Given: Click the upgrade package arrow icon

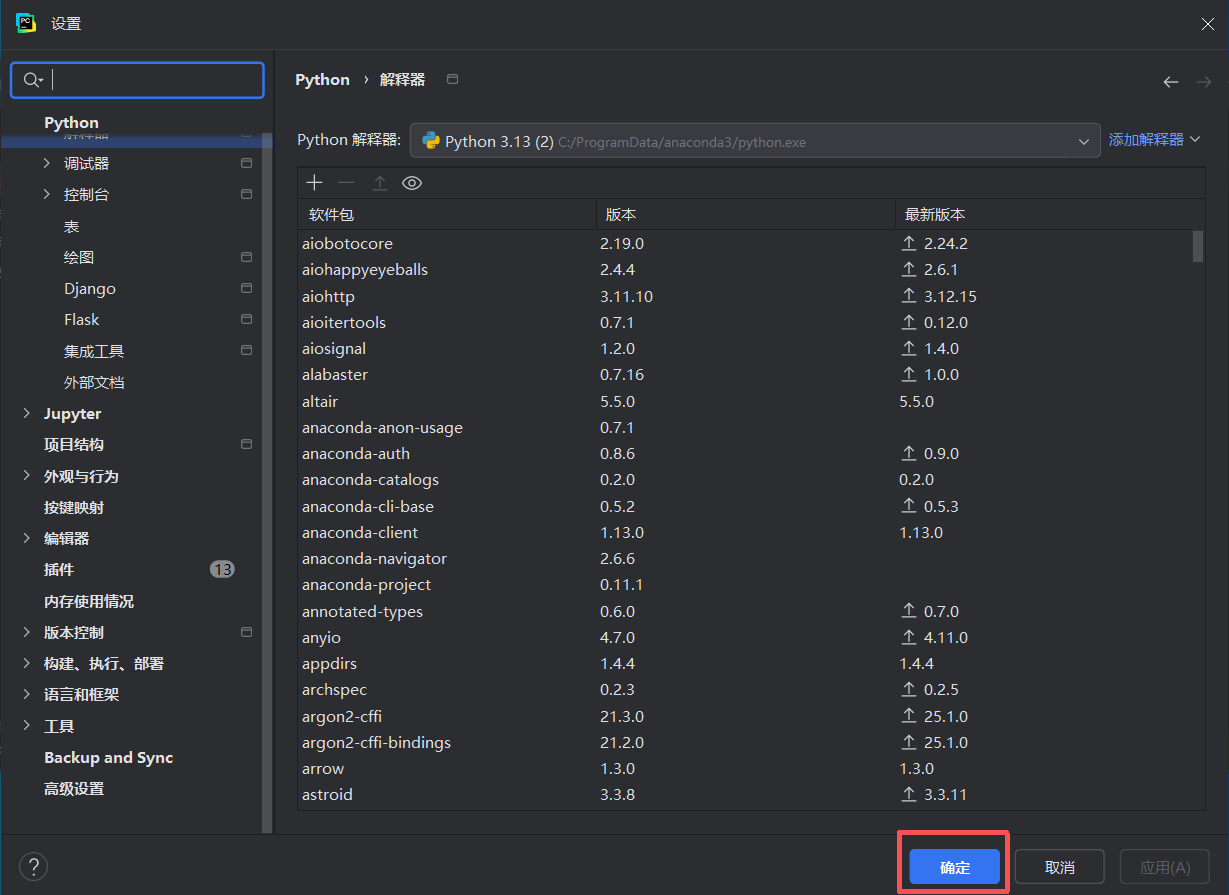Looking at the screenshot, I should point(379,183).
